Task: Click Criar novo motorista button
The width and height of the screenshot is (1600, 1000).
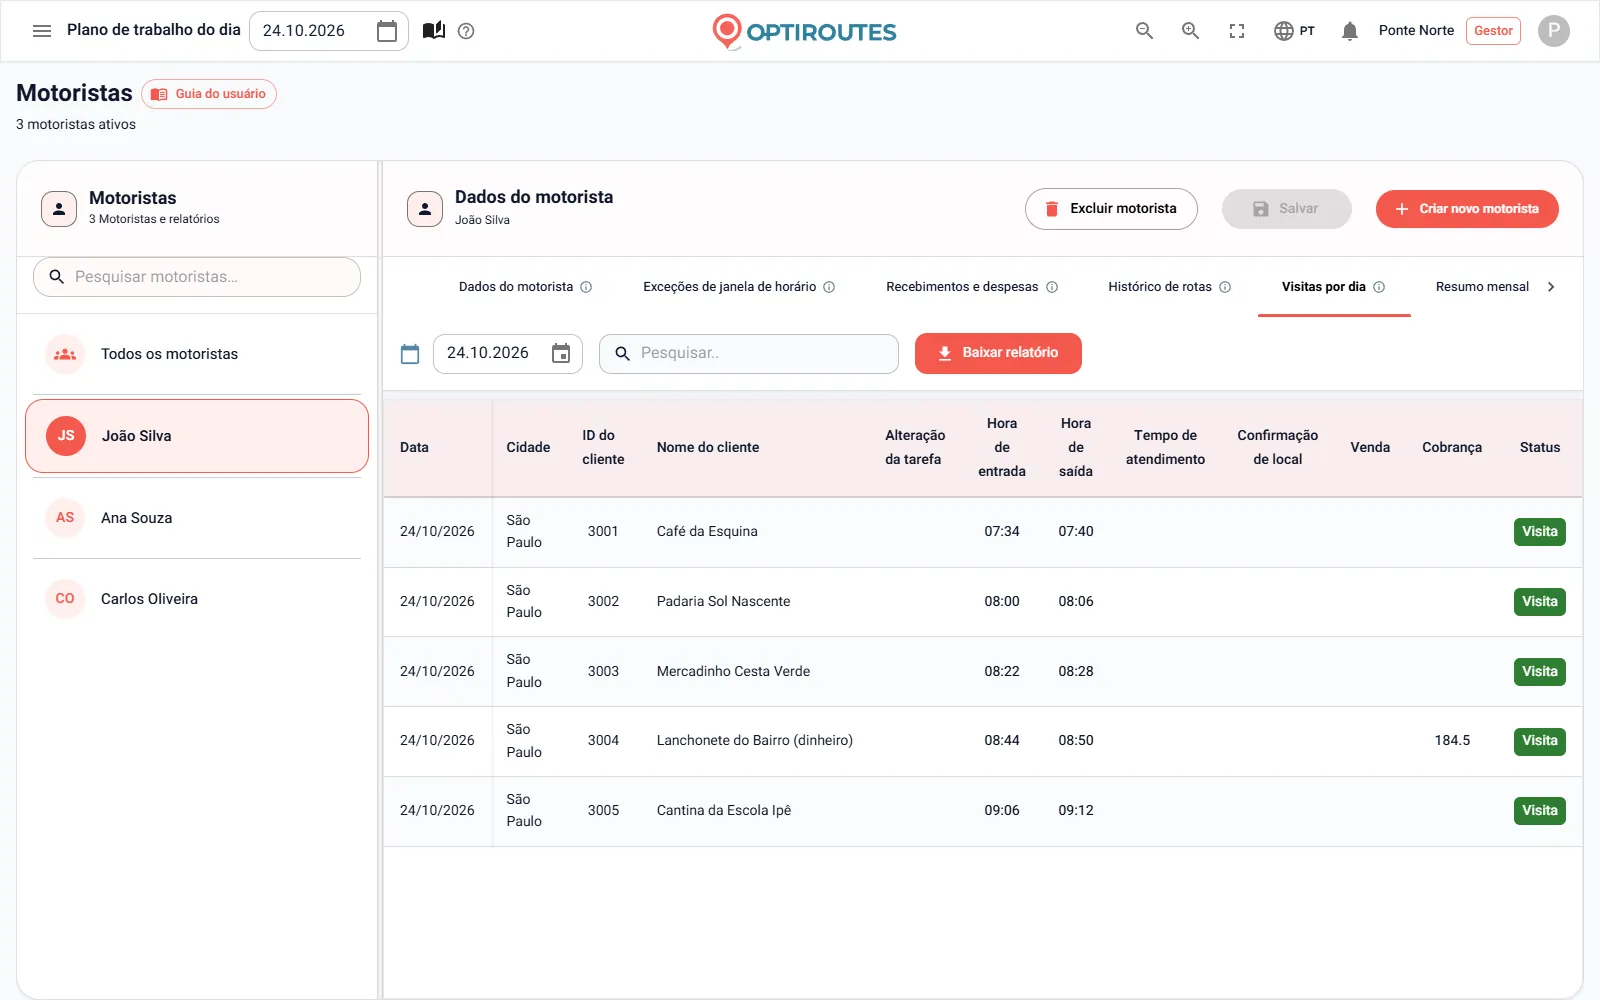Action: [1467, 209]
